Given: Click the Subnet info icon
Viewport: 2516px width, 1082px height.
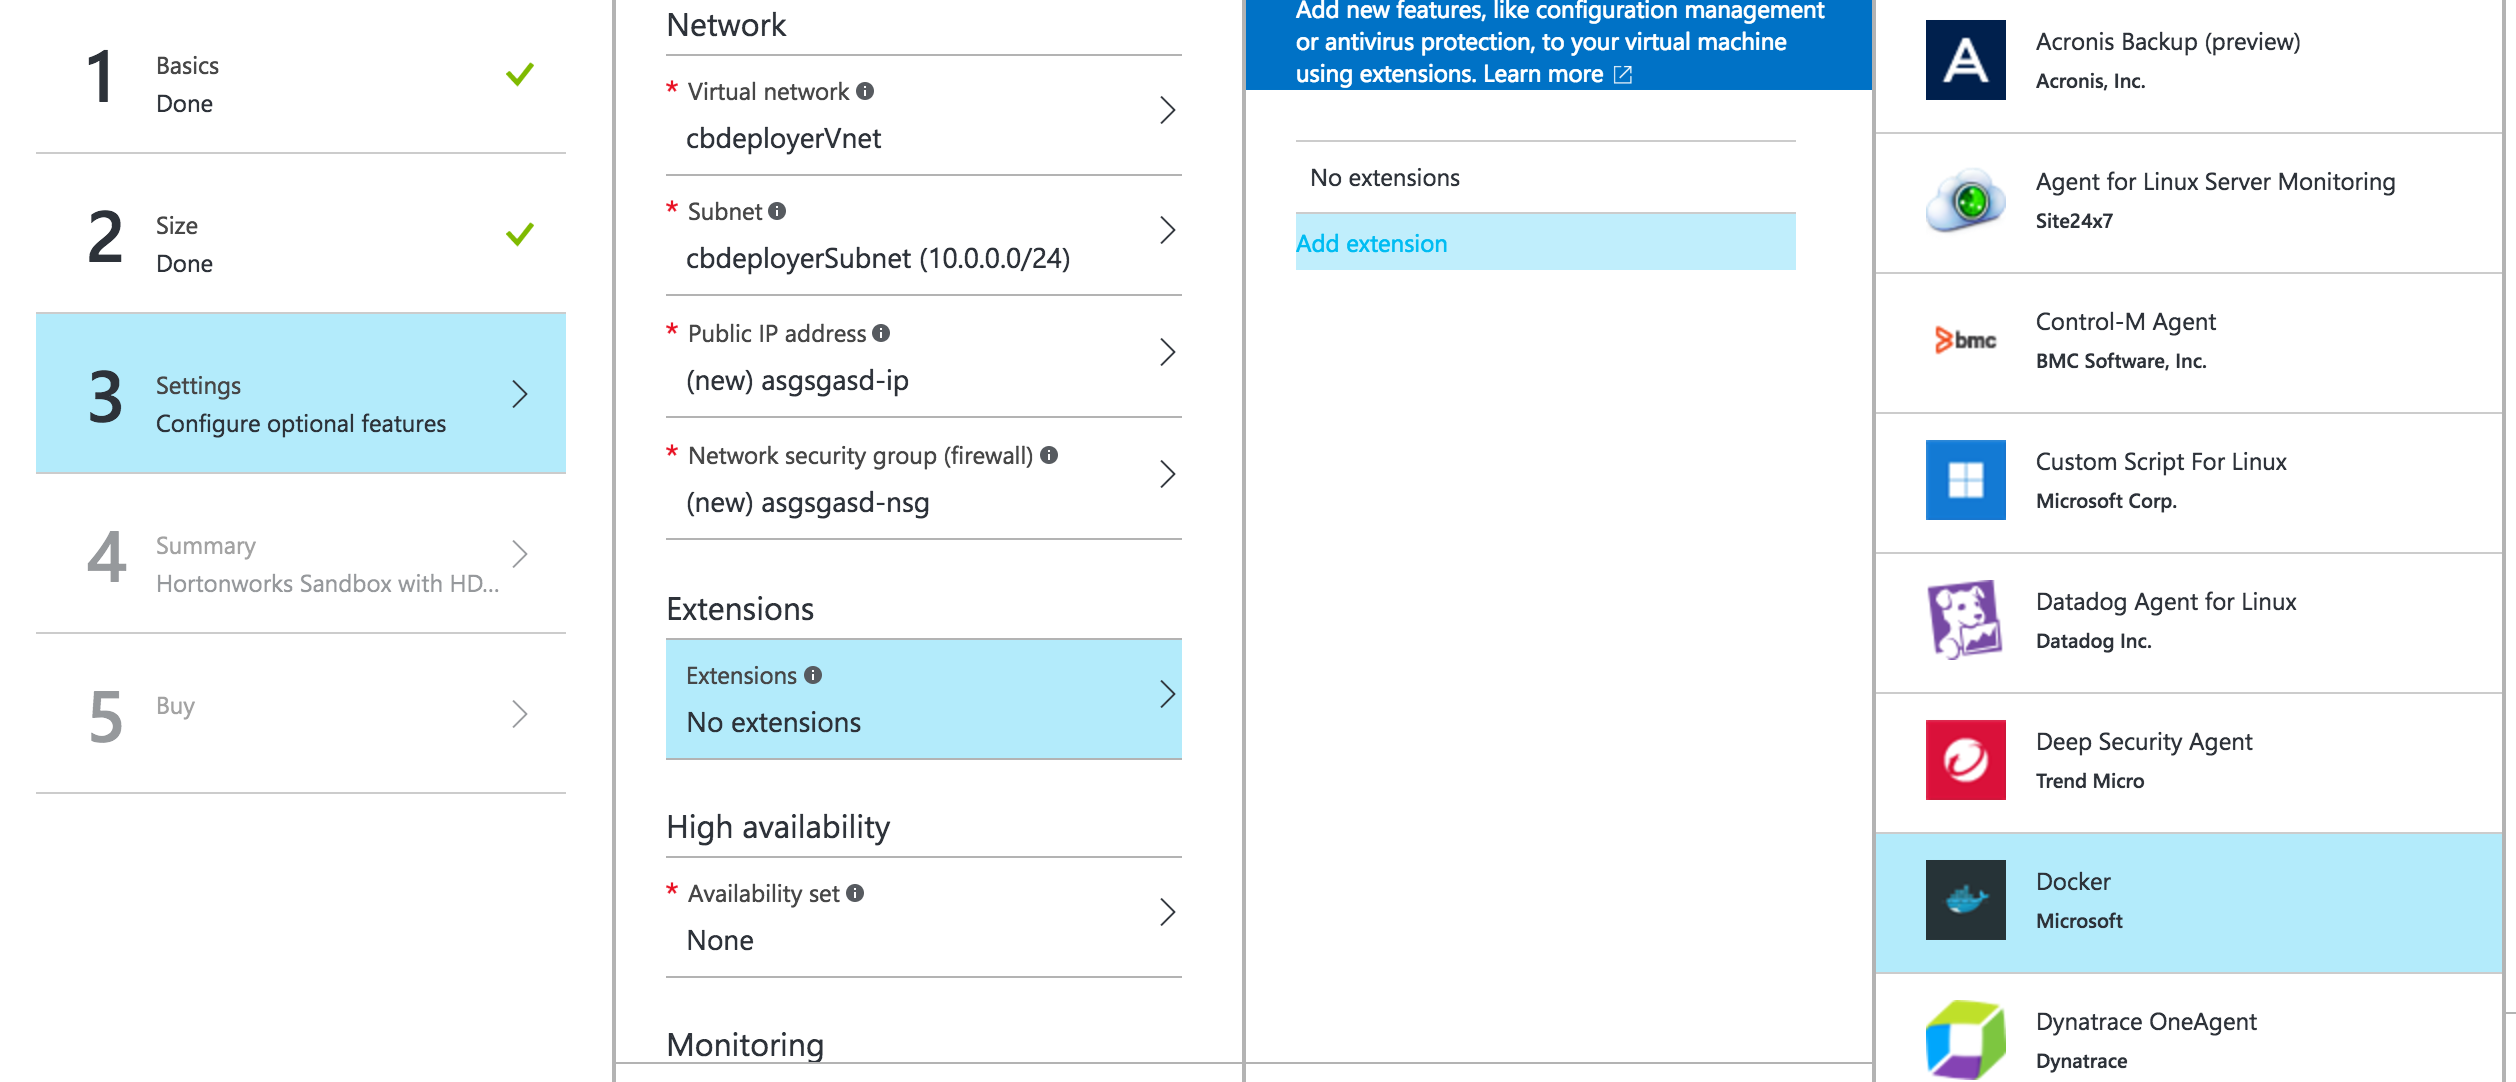Looking at the screenshot, I should point(775,212).
